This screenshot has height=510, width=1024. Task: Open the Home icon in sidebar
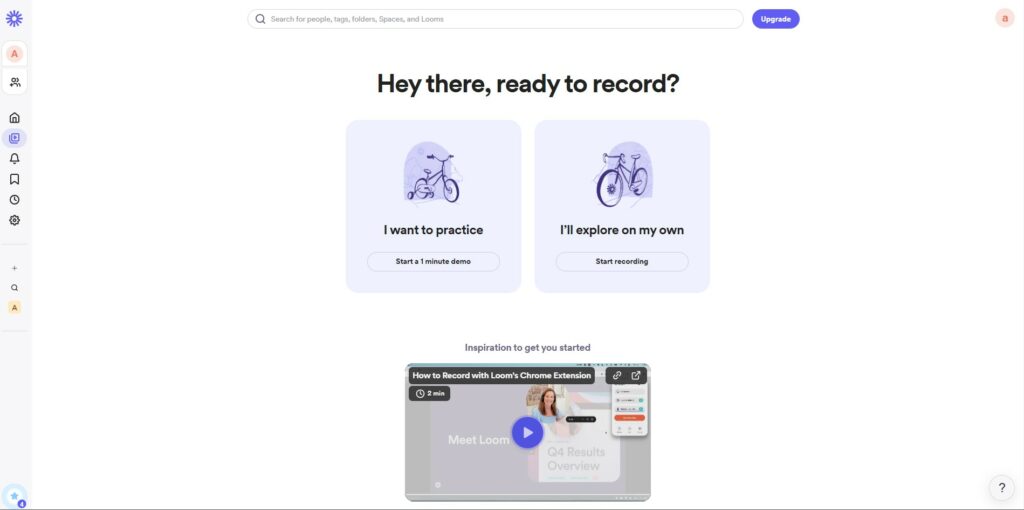click(14, 118)
